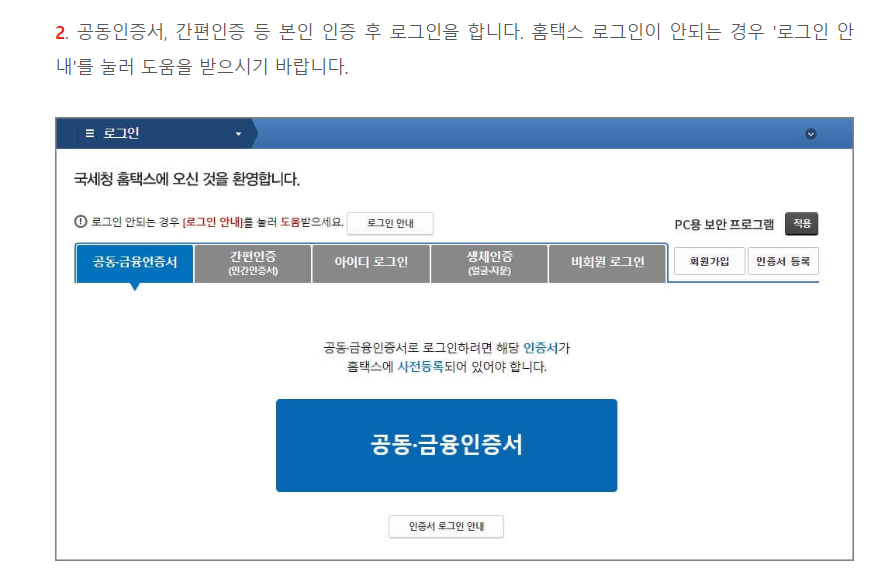Click the 회원가입 button
Screen dimensions: 889x583
point(709,261)
